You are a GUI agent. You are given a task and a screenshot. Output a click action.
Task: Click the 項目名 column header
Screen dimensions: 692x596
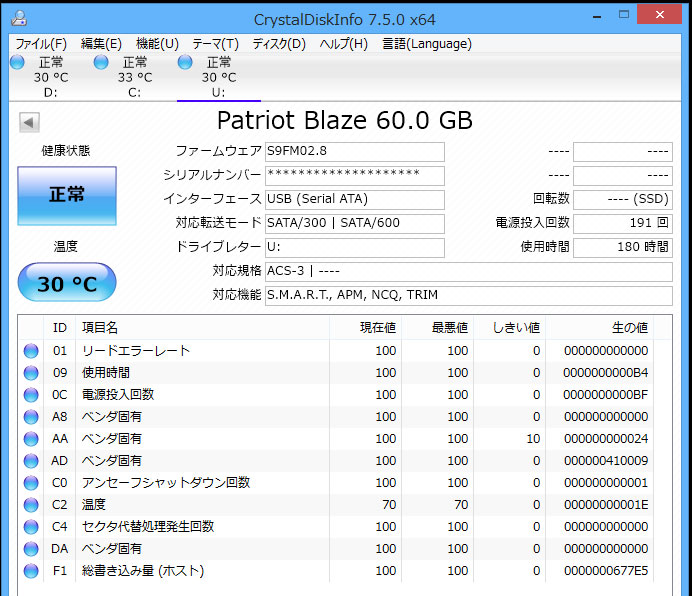[202, 328]
